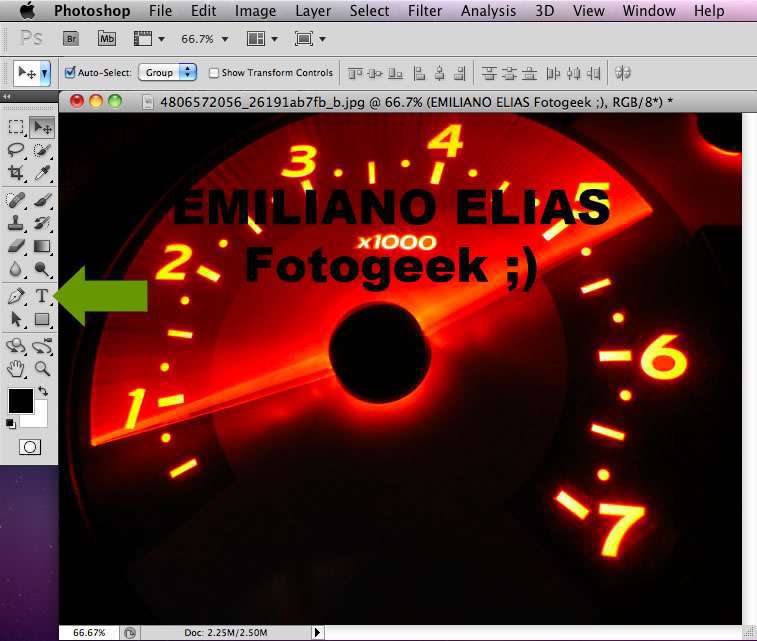Pick the Crop tool
757x641 pixels.
coord(16,173)
